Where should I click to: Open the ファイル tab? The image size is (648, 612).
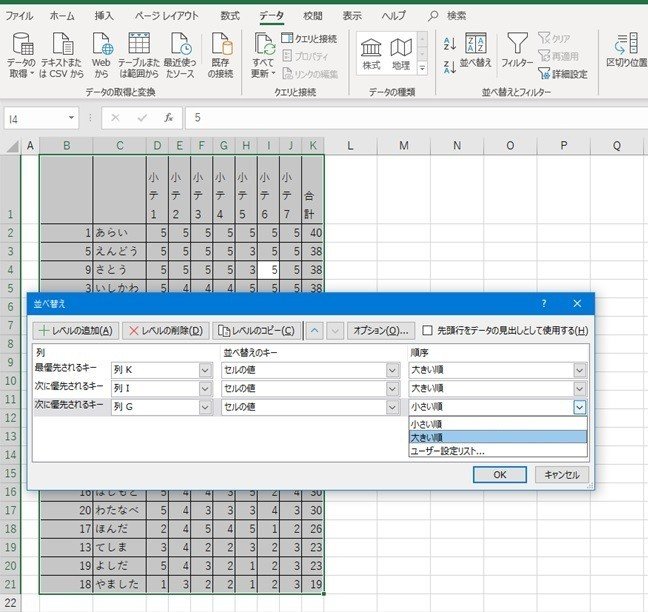[19, 16]
